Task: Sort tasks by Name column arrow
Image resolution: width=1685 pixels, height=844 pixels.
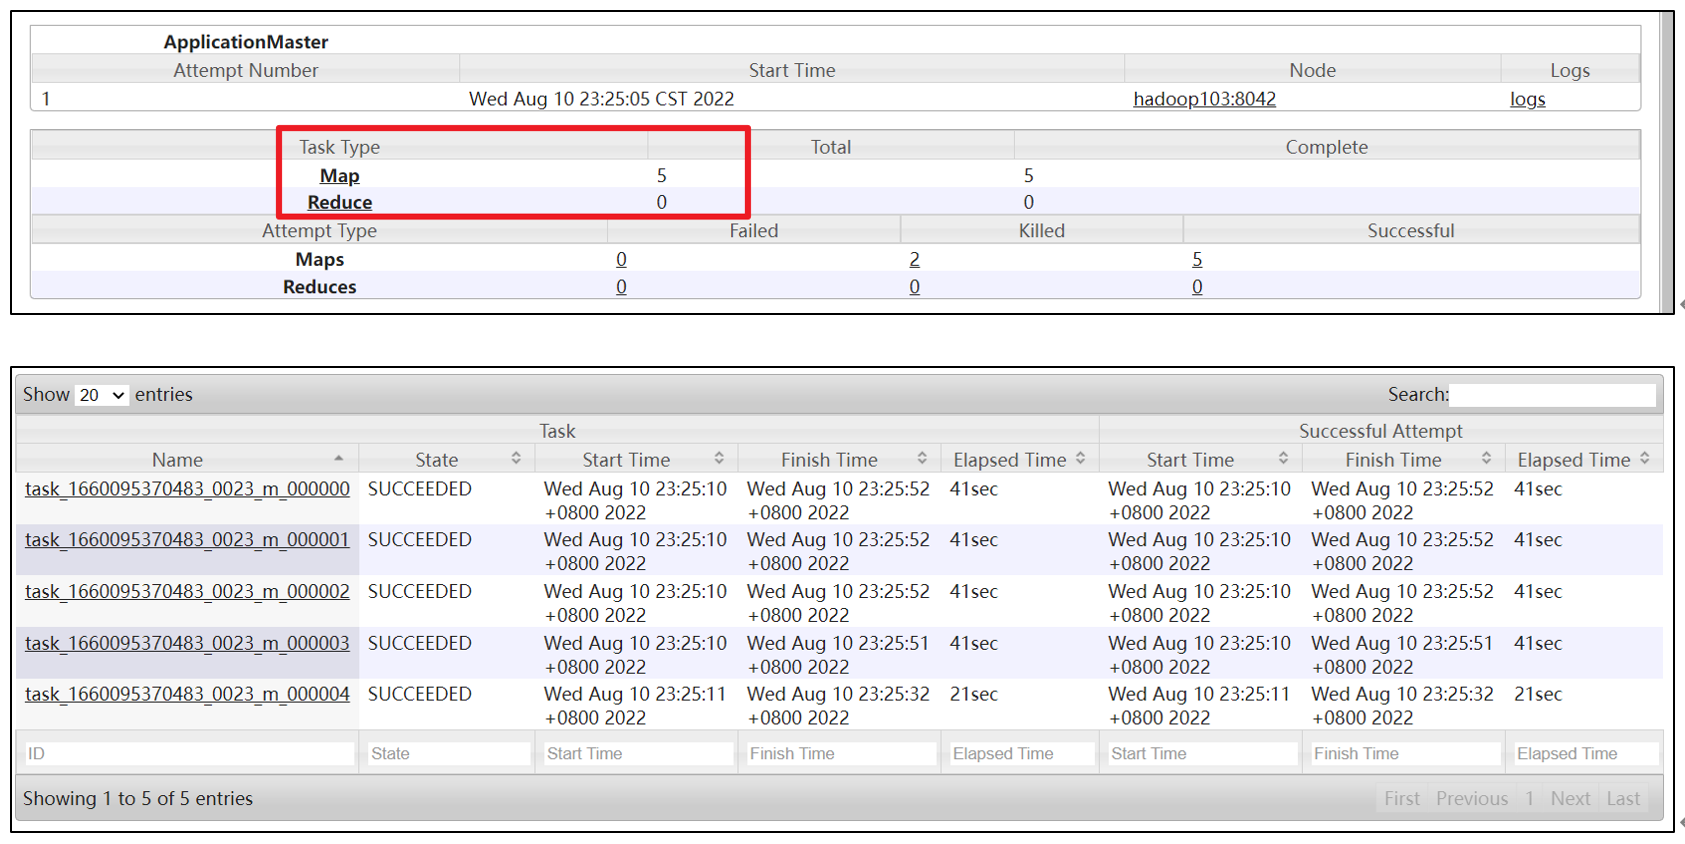Action: [x=339, y=459]
